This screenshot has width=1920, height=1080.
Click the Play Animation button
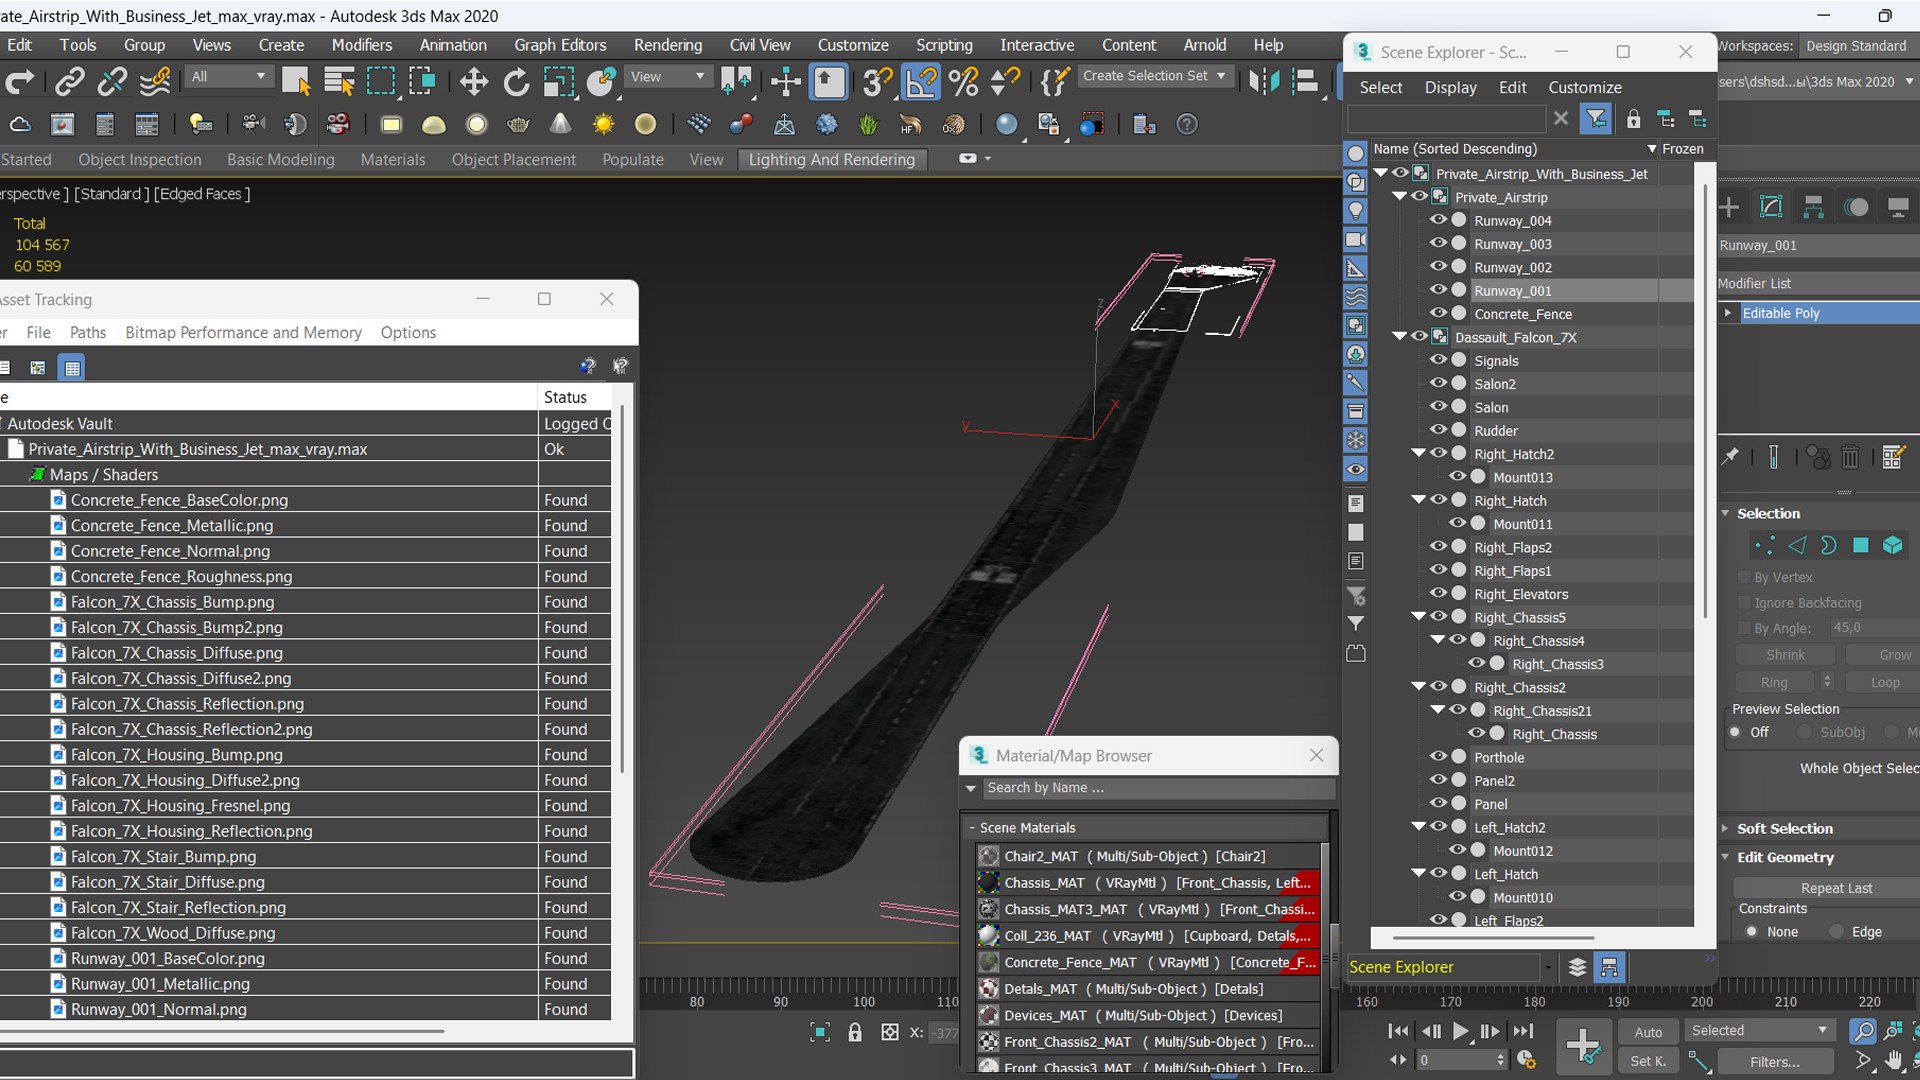[x=1460, y=1031]
